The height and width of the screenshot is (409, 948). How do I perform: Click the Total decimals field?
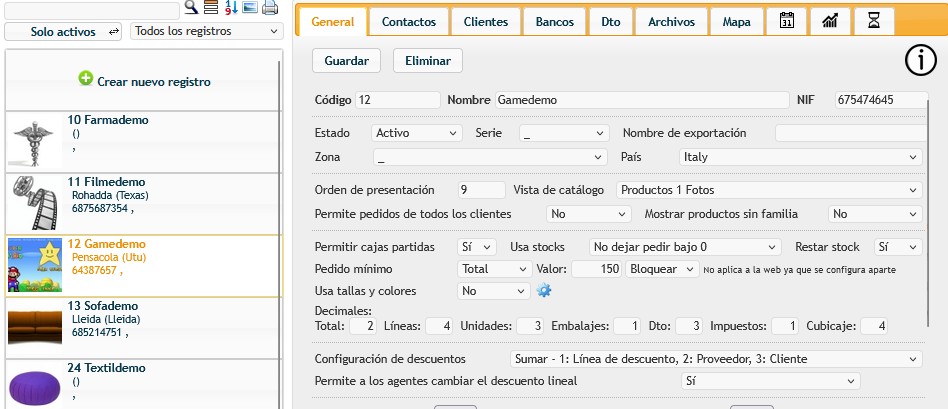tap(363, 326)
